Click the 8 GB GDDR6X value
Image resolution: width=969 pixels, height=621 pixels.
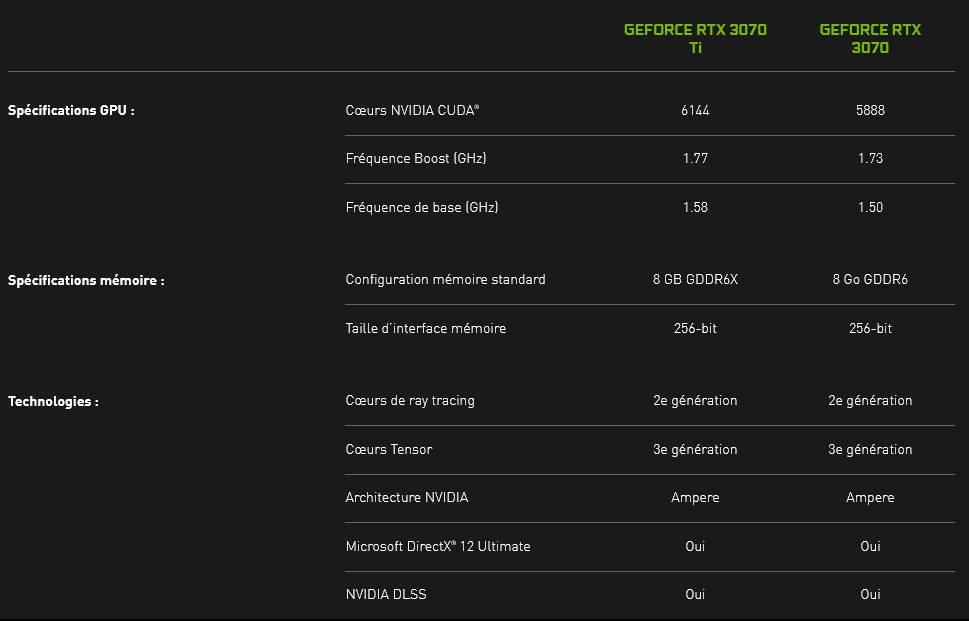[x=695, y=279]
